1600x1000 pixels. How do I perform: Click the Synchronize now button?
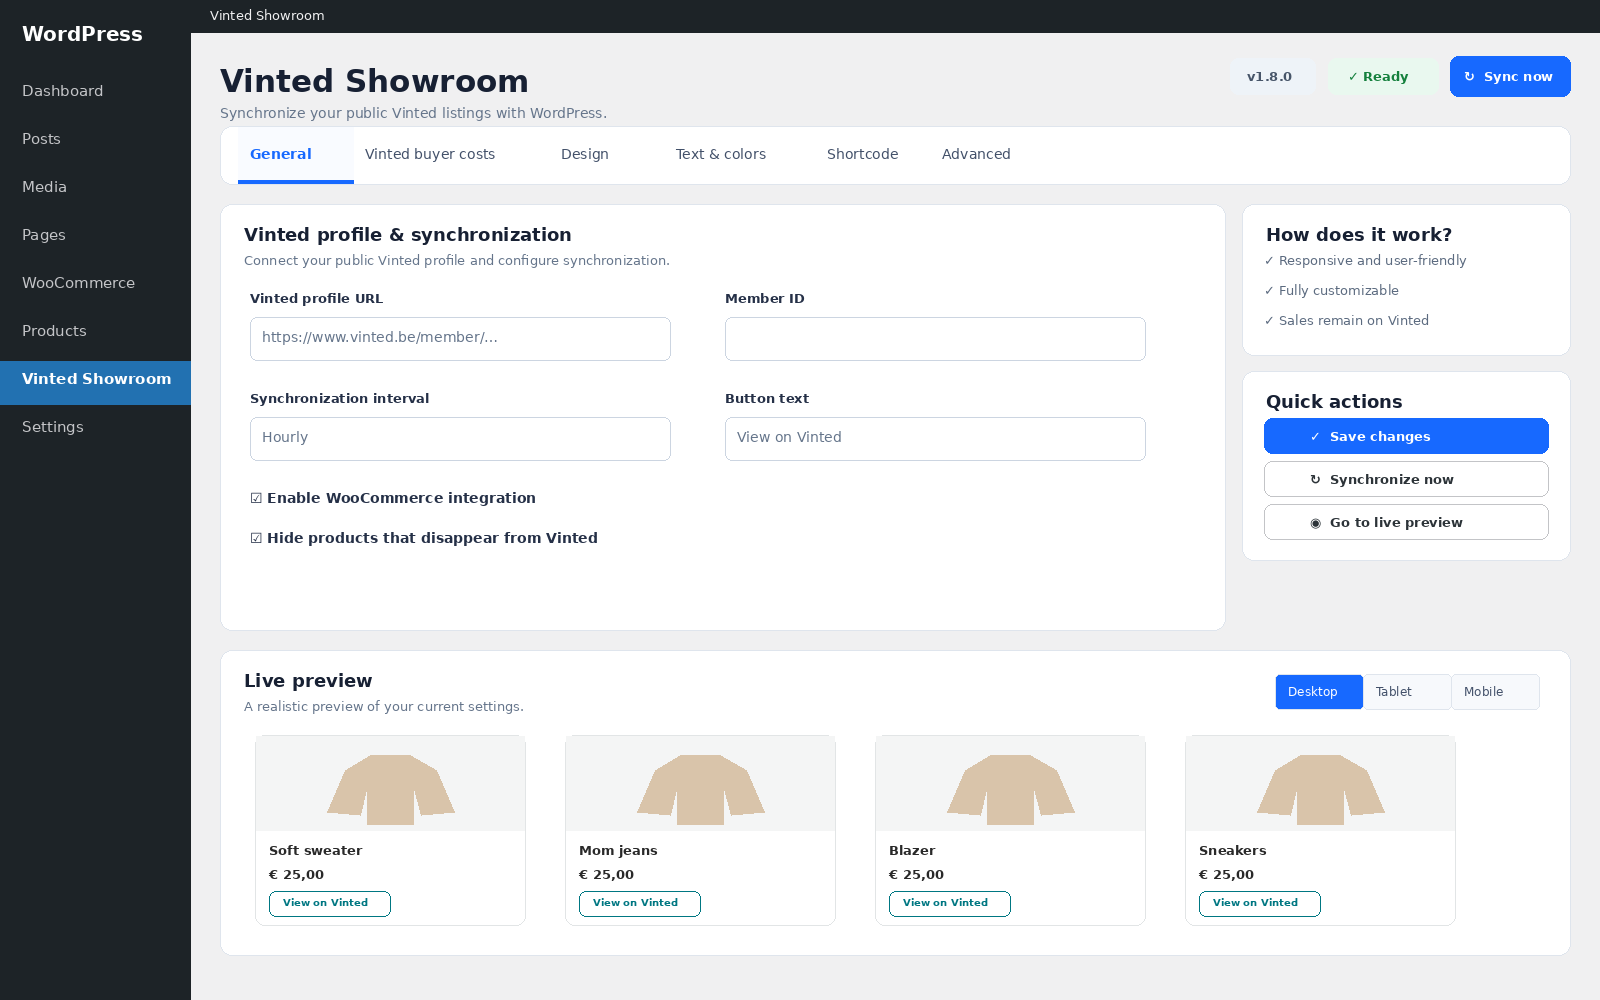coord(1406,479)
